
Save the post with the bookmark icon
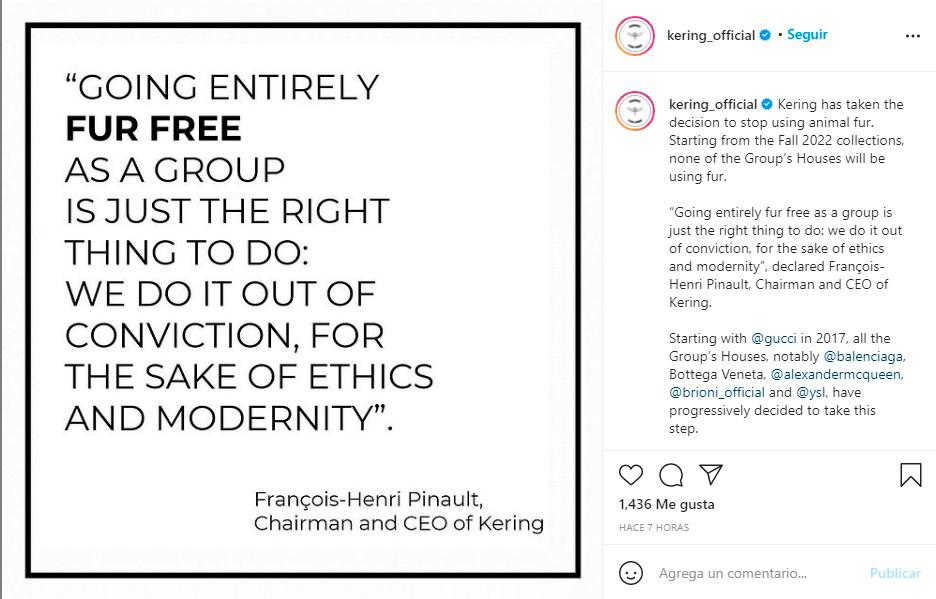tap(910, 475)
